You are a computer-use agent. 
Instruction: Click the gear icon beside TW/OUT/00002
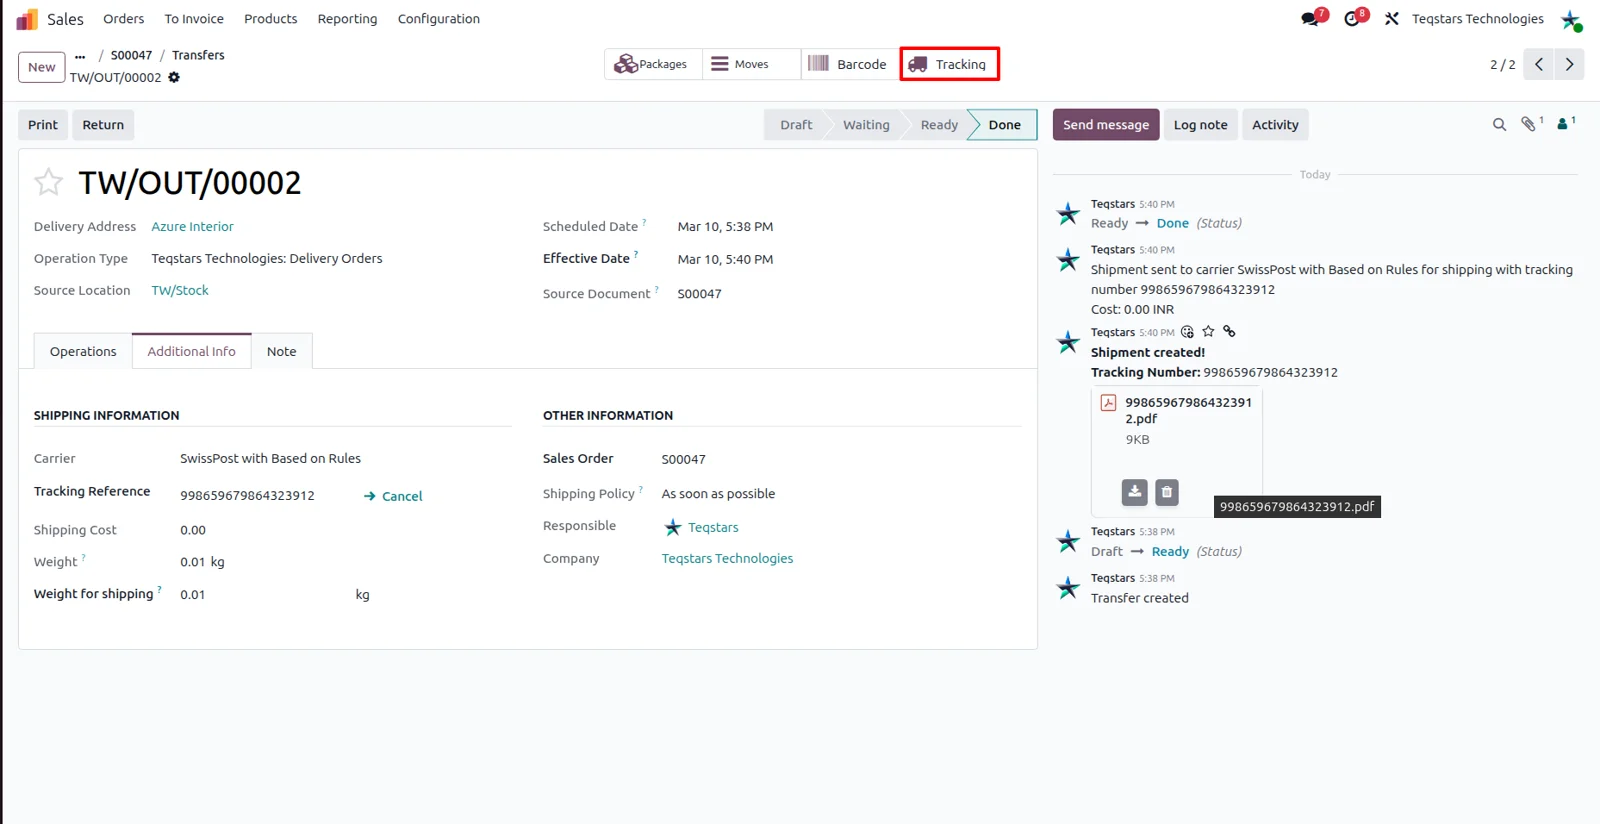(174, 77)
